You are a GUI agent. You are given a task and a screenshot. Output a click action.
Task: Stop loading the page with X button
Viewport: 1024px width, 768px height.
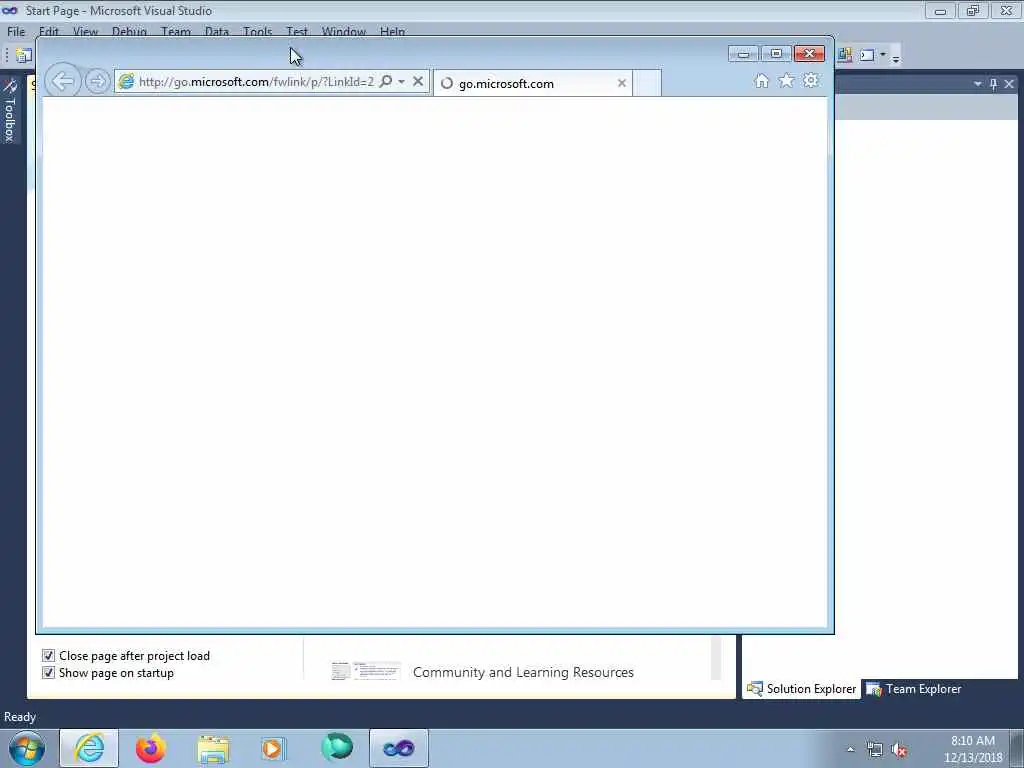pos(418,81)
